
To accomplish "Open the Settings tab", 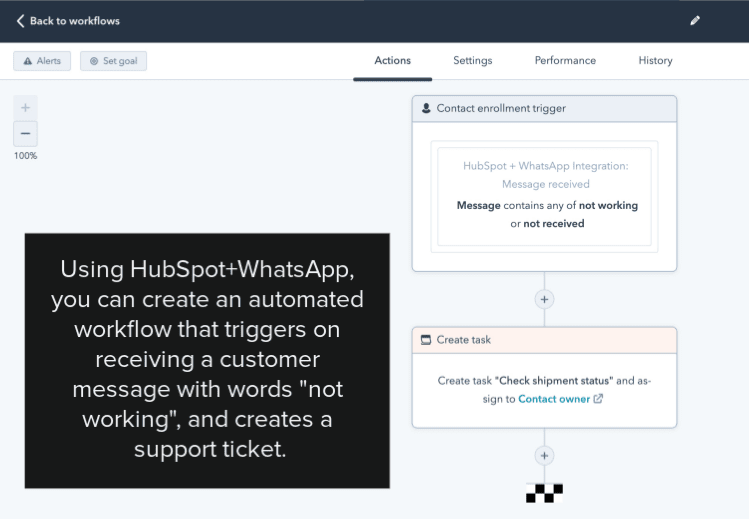I will click(x=472, y=61).
